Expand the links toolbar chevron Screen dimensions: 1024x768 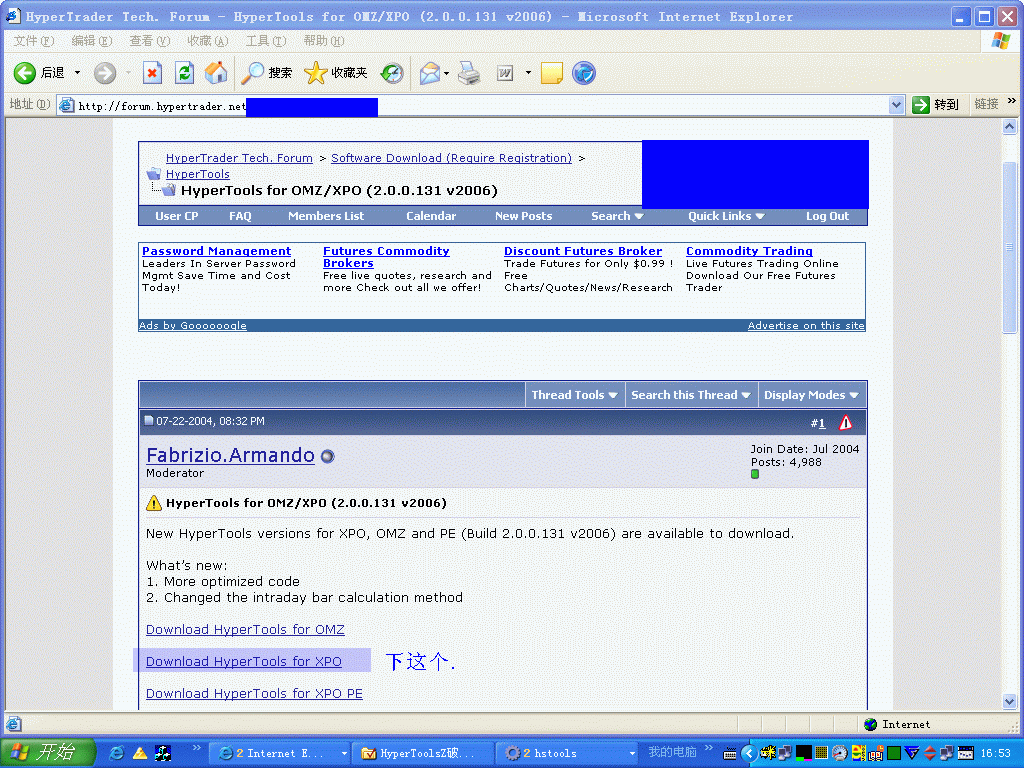[1012, 101]
